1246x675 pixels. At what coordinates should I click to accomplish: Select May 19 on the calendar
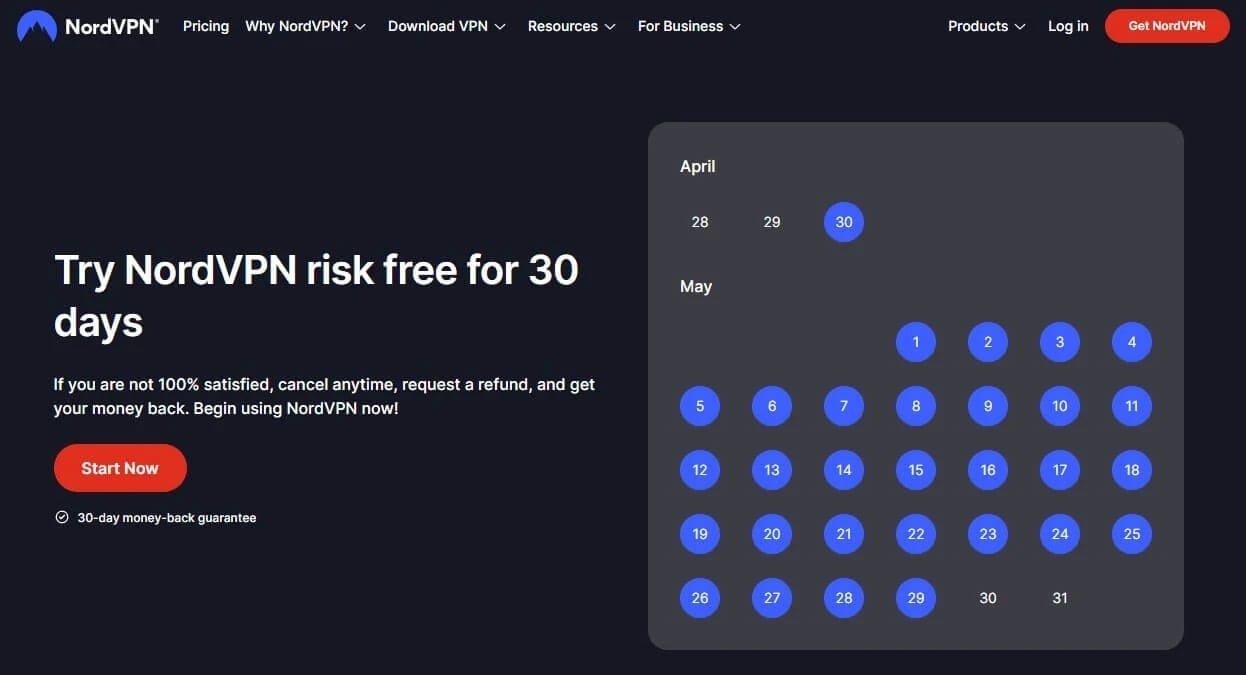(x=699, y=533)
